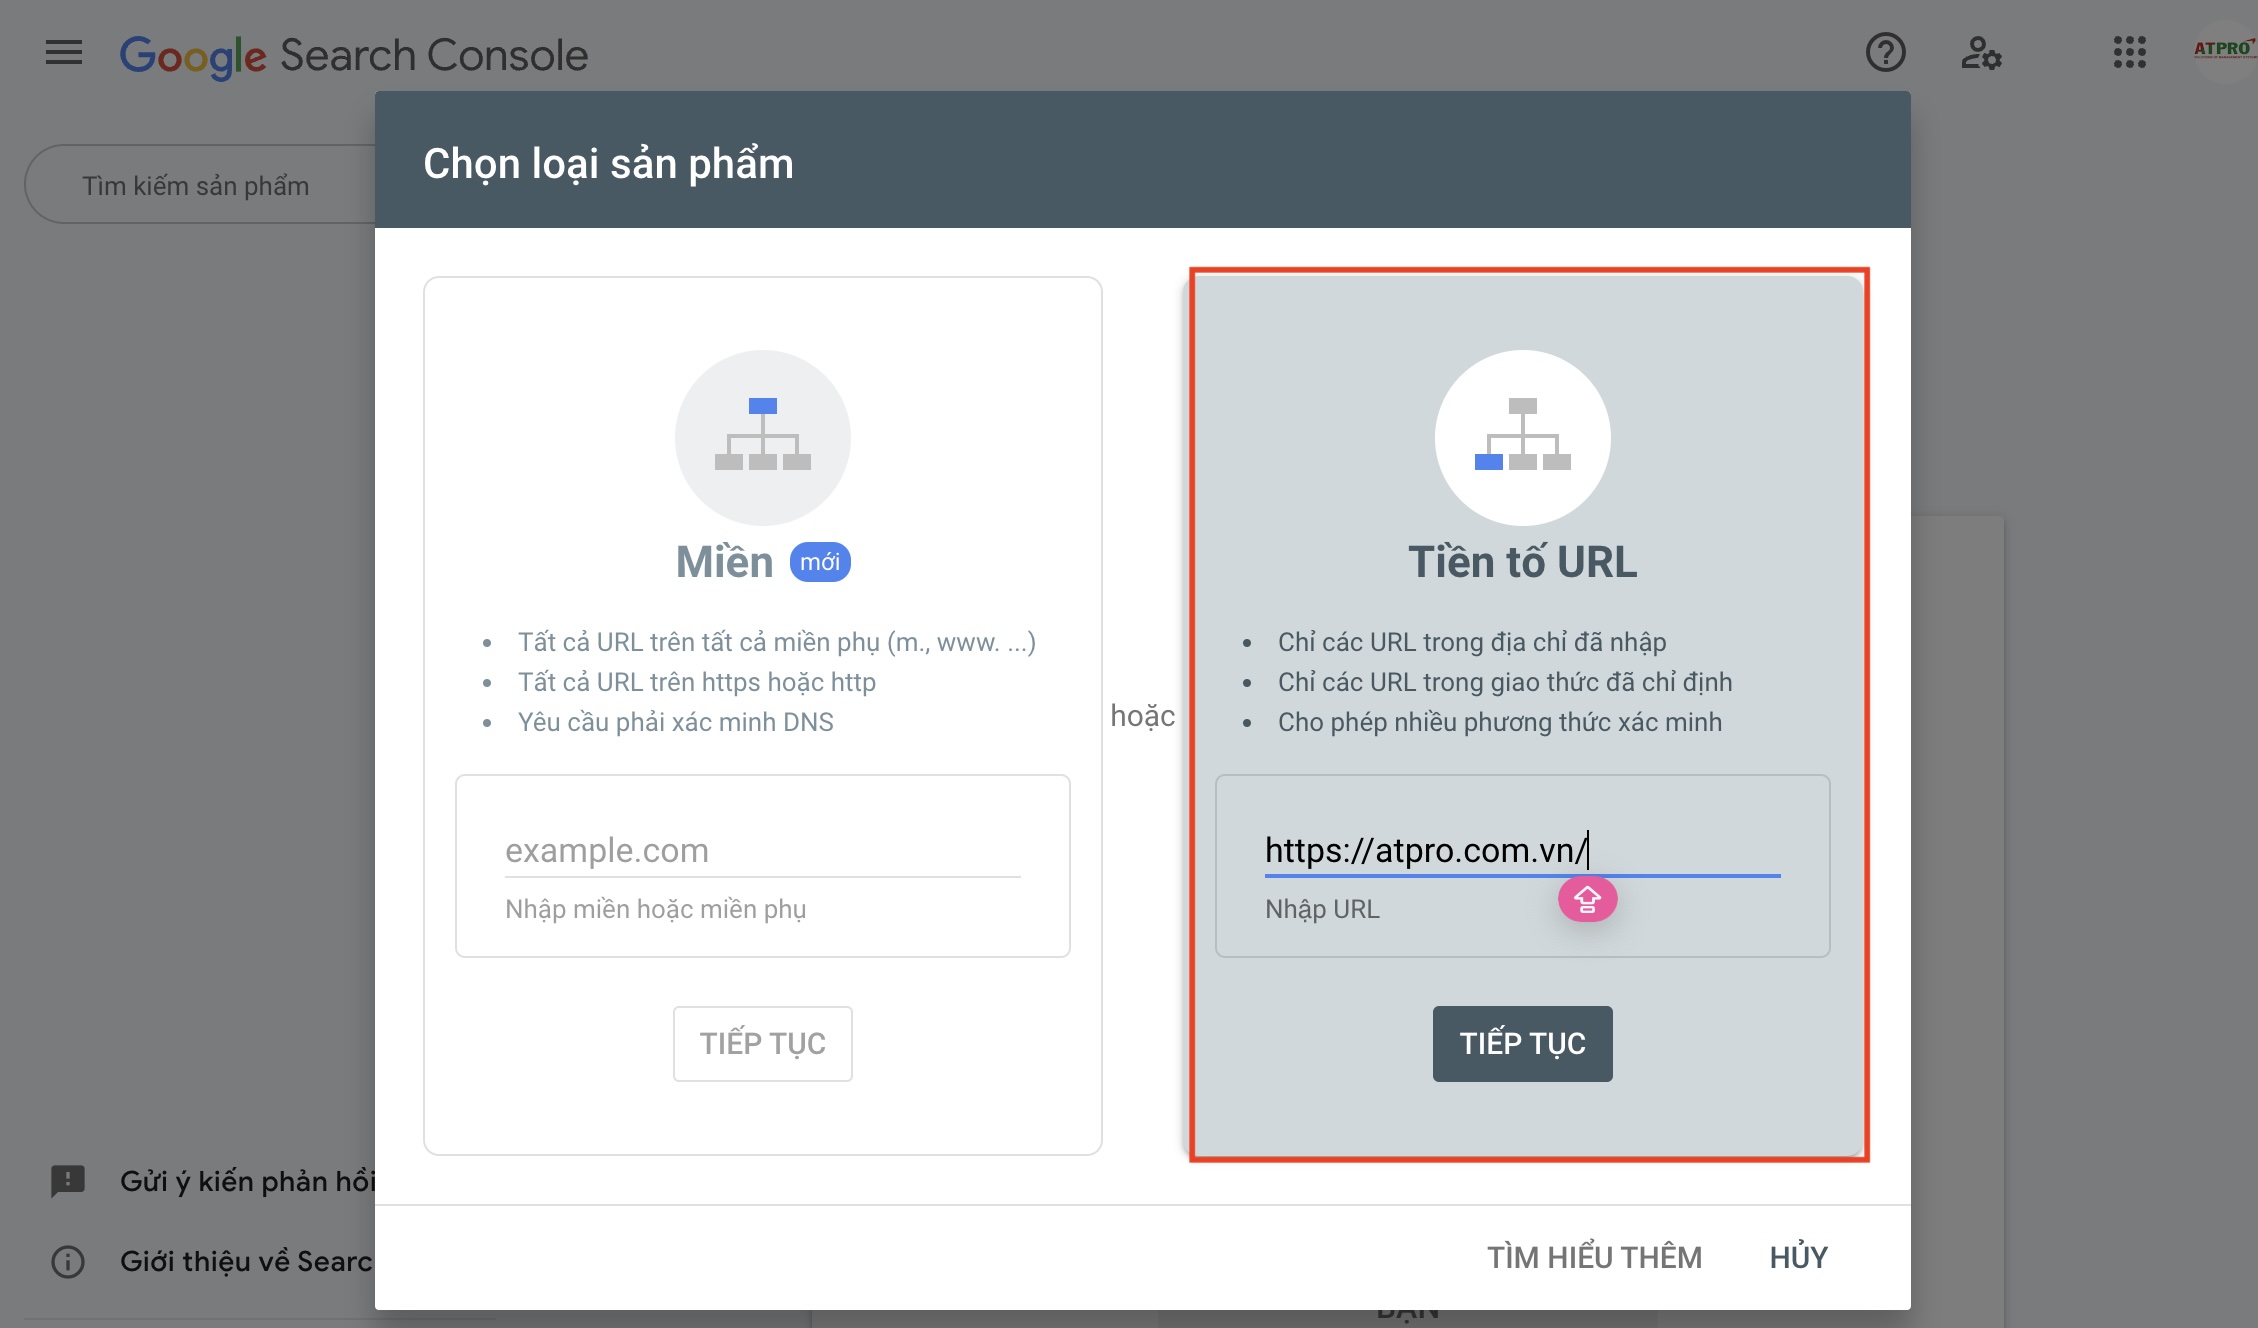The width and height of the screenshot is (2258, 1328).
Task: Click the Google Search Console logo
Action: tap(354, 55)
